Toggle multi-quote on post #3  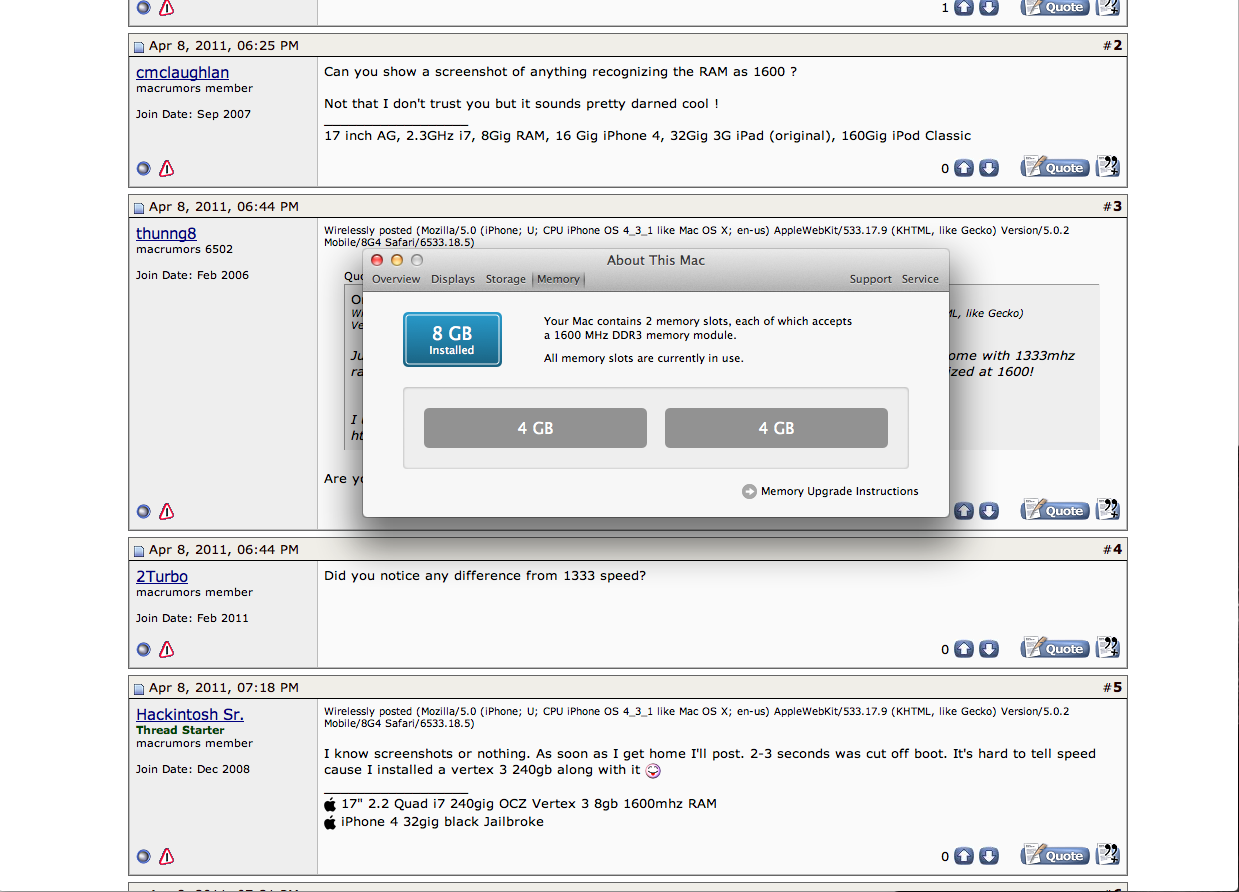pos(1108,510)
